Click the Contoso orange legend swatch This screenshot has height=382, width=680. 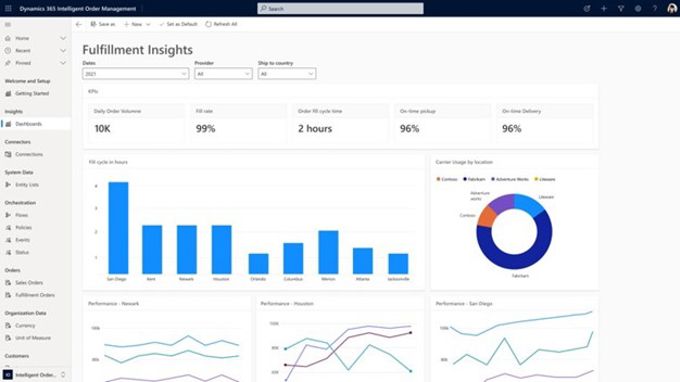coord(438,179)
